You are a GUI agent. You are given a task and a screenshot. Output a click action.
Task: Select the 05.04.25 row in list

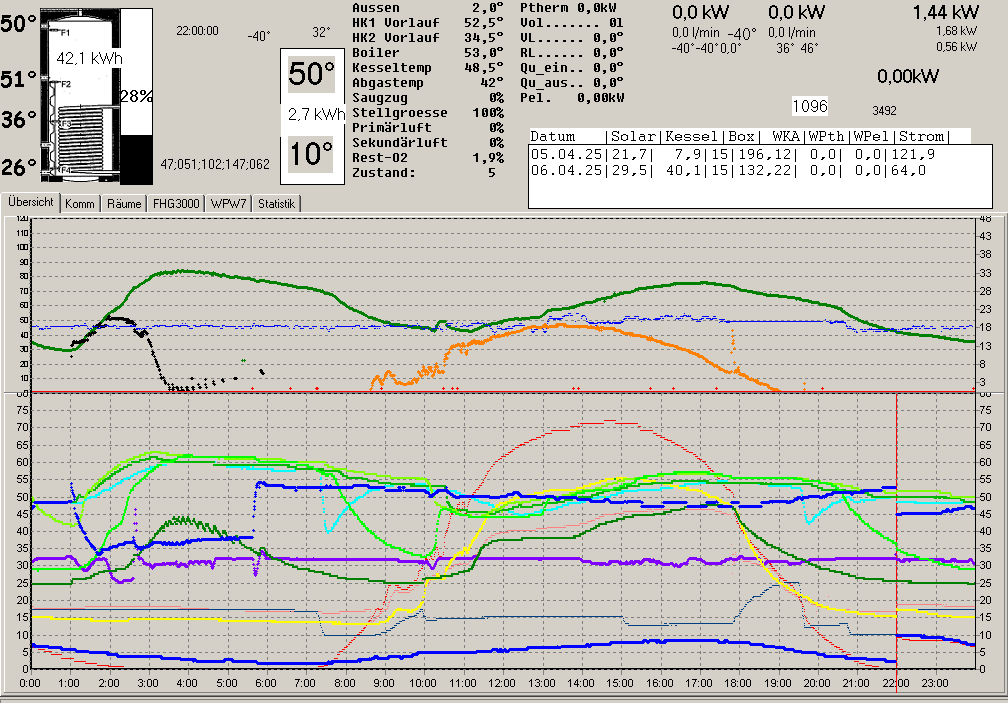[740, 153]
